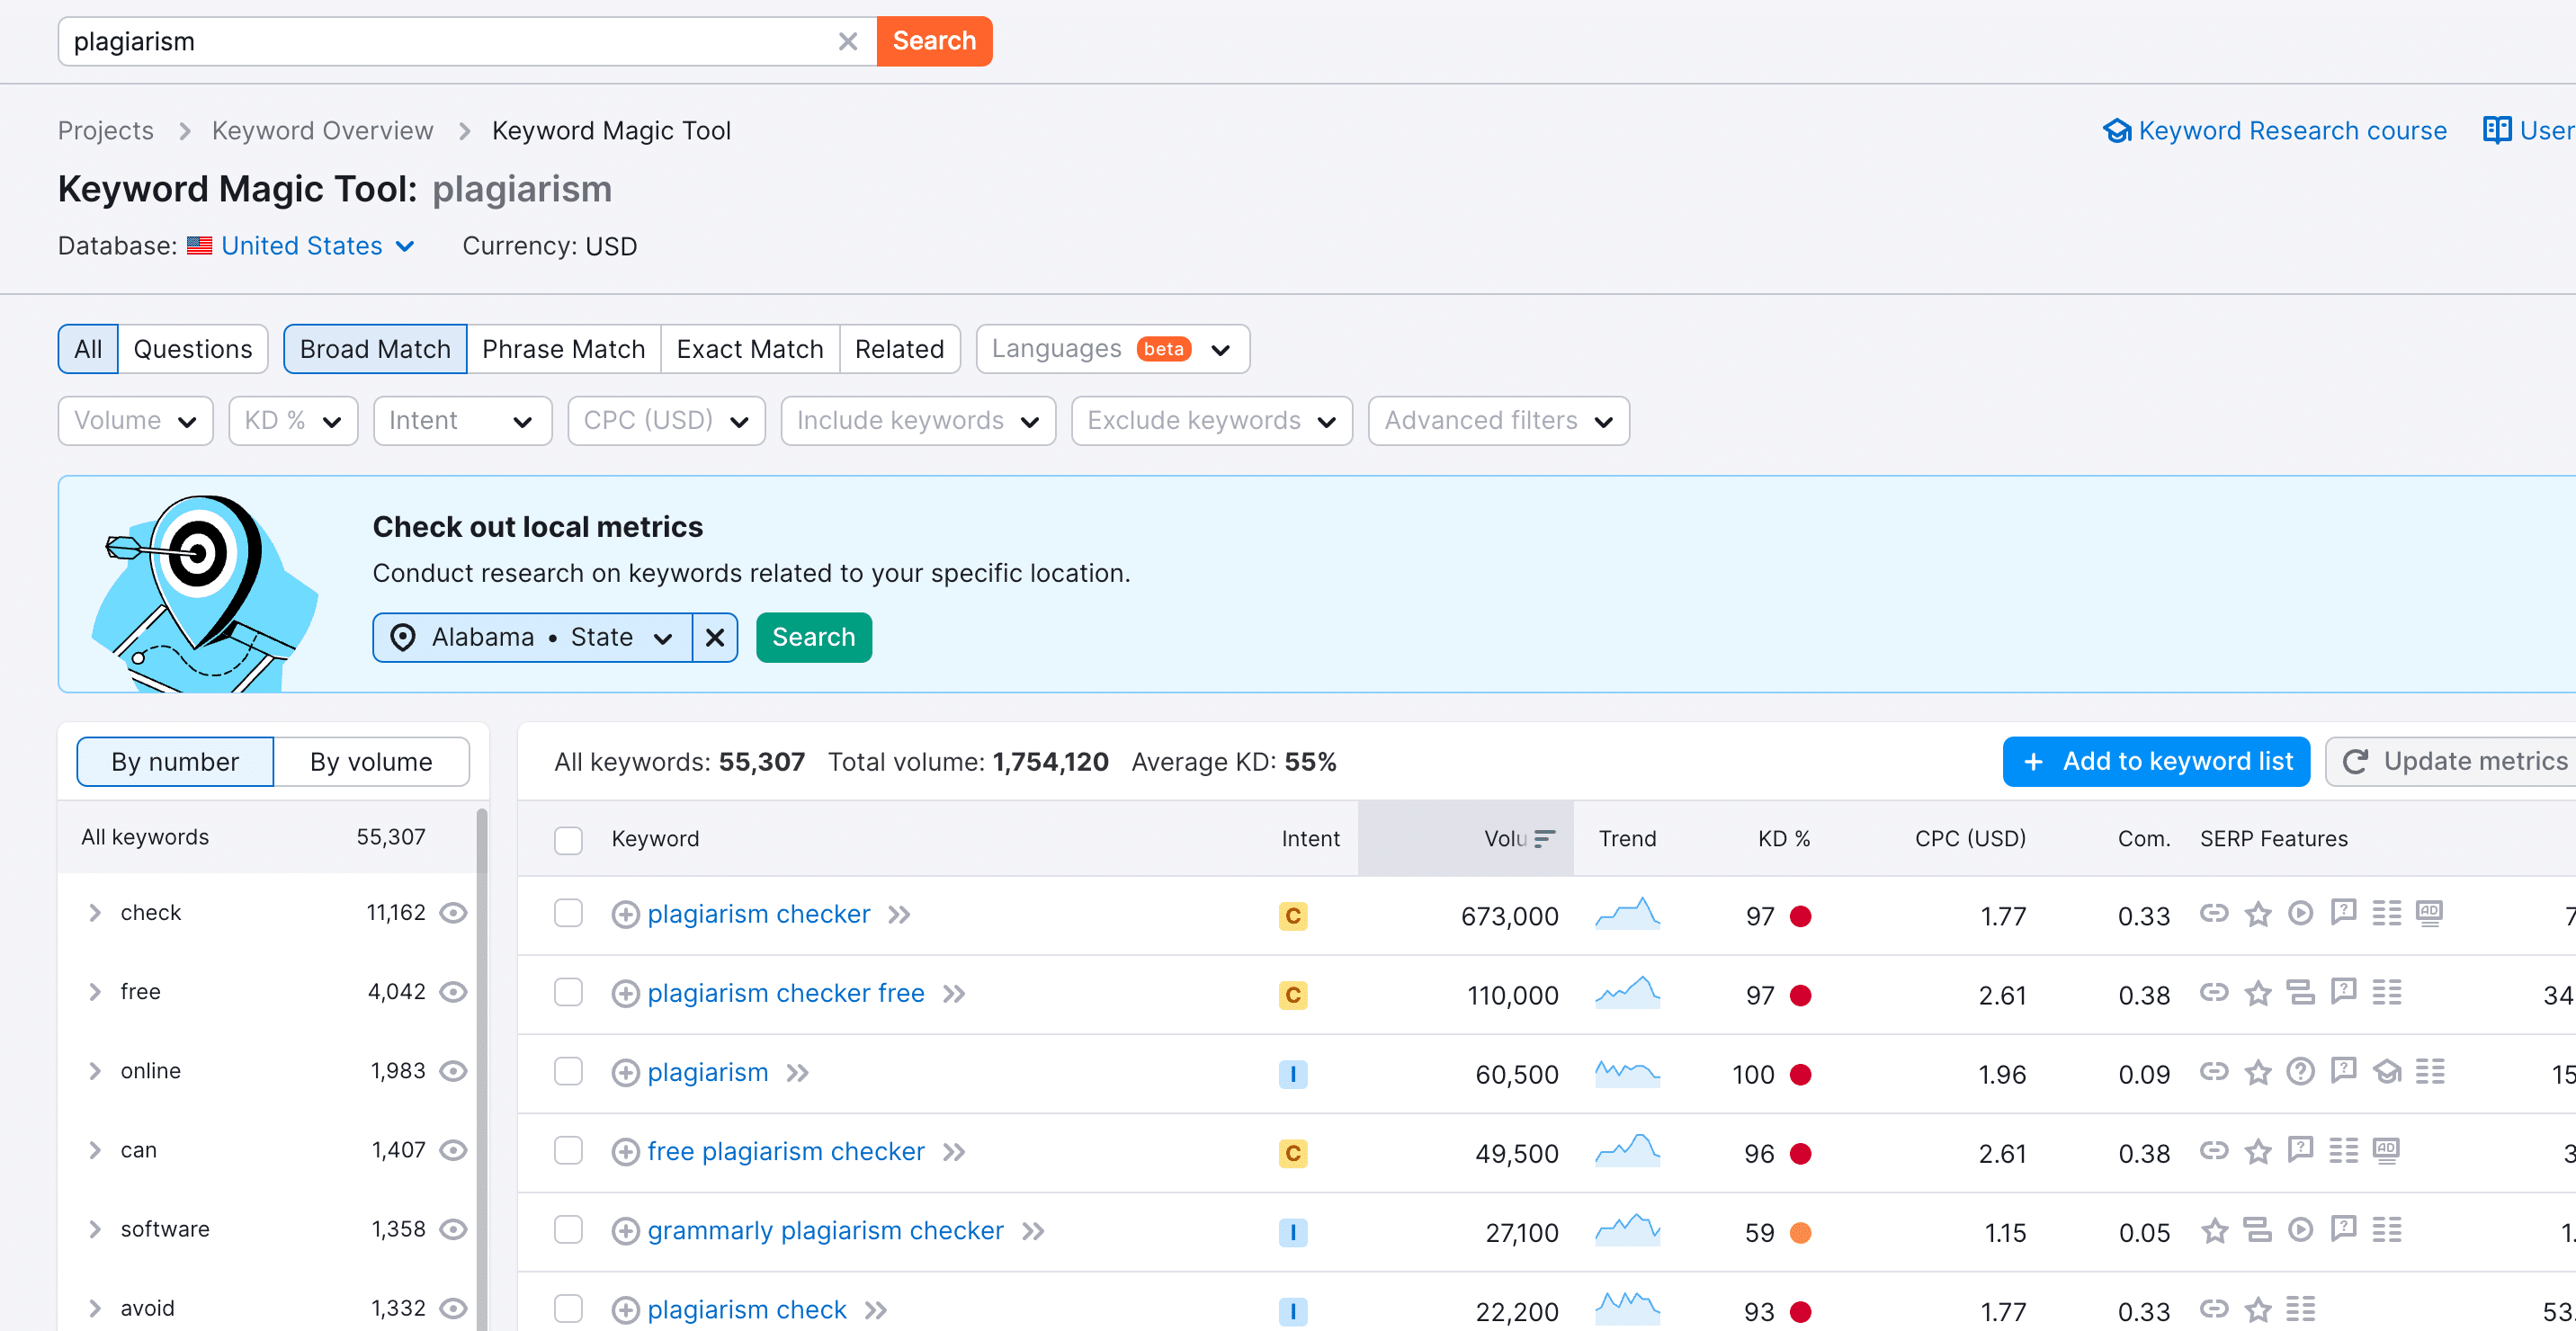Toggle eye icon for software group
Viewport: 2576px width, 1331px height.
coord(454,1229)
